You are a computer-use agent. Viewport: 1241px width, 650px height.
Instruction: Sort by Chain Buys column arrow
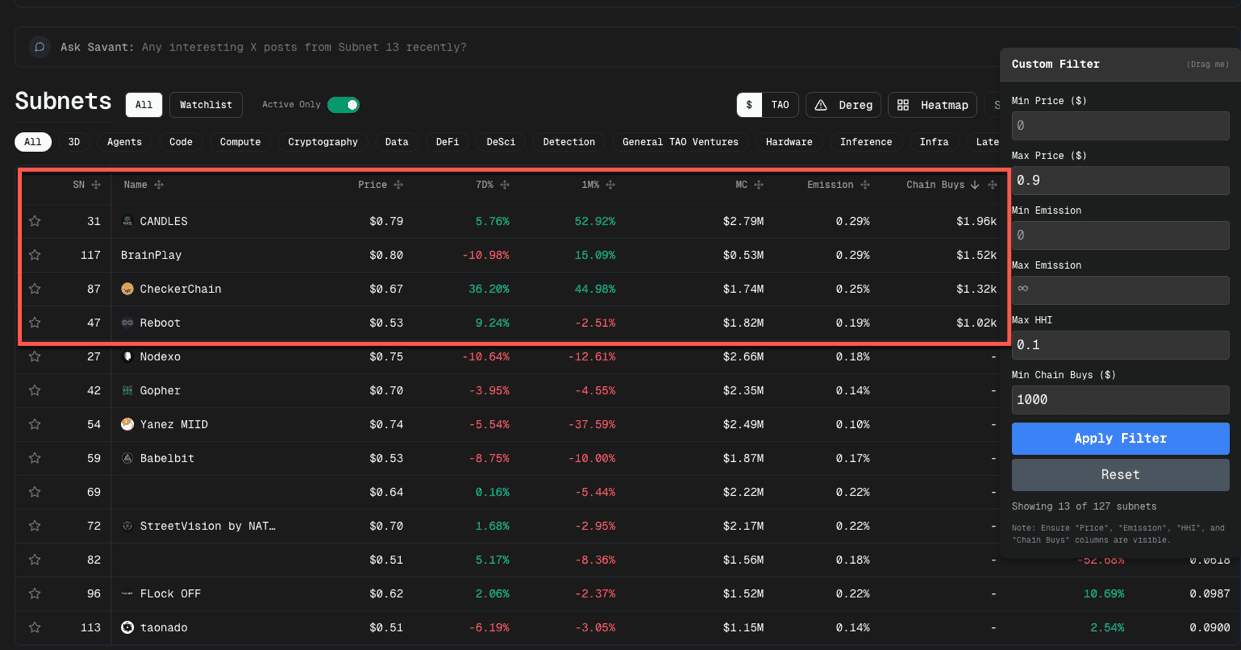975,185
